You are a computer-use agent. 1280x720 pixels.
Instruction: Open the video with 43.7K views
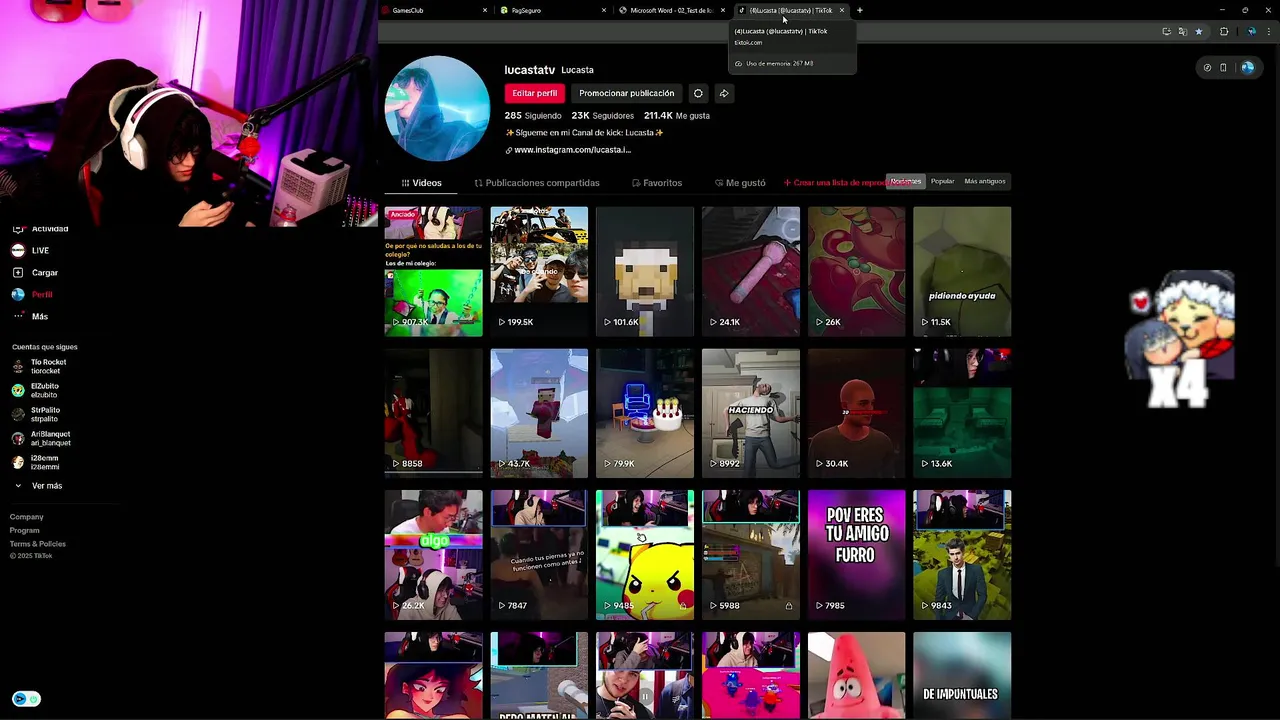click(x=539, y=413)
